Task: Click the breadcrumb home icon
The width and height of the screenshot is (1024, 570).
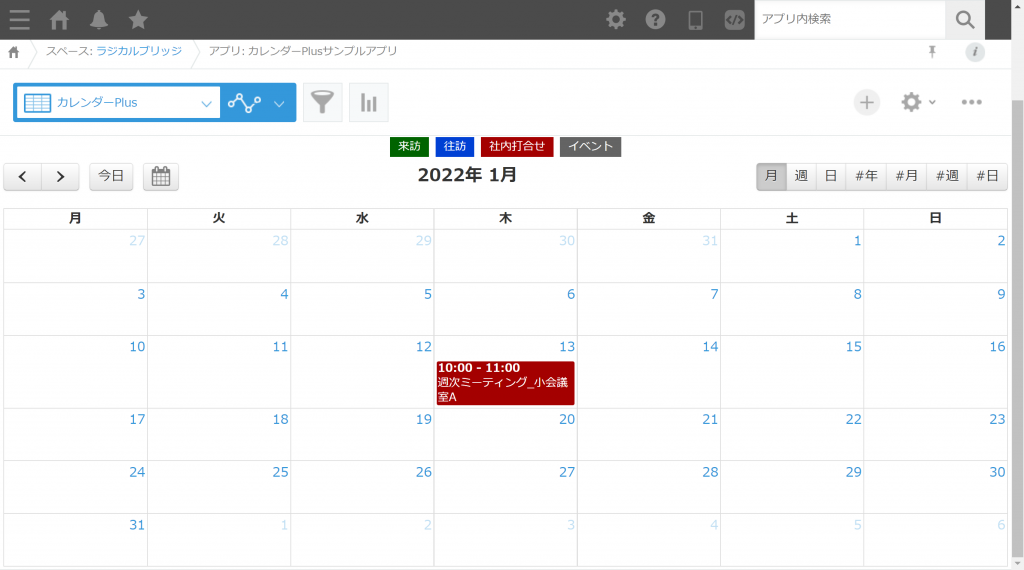Action: [14, 52]
